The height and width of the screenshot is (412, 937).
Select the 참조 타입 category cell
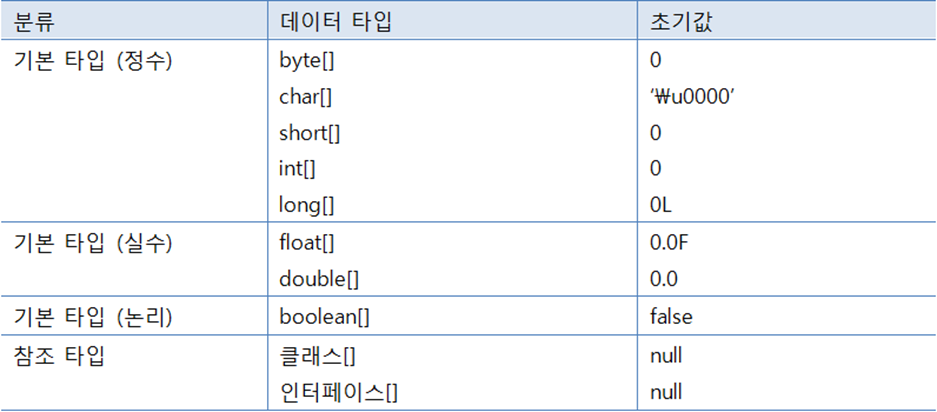[63, 354]
